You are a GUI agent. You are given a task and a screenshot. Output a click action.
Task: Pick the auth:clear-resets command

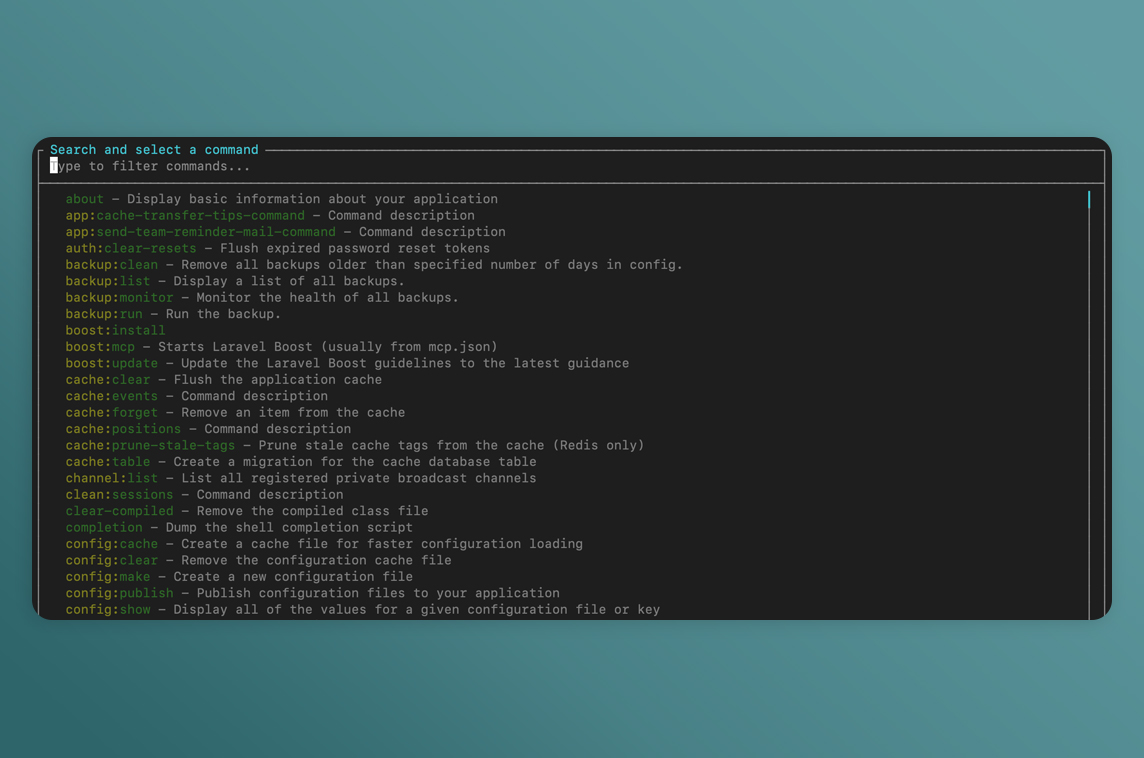click(131, 248)
